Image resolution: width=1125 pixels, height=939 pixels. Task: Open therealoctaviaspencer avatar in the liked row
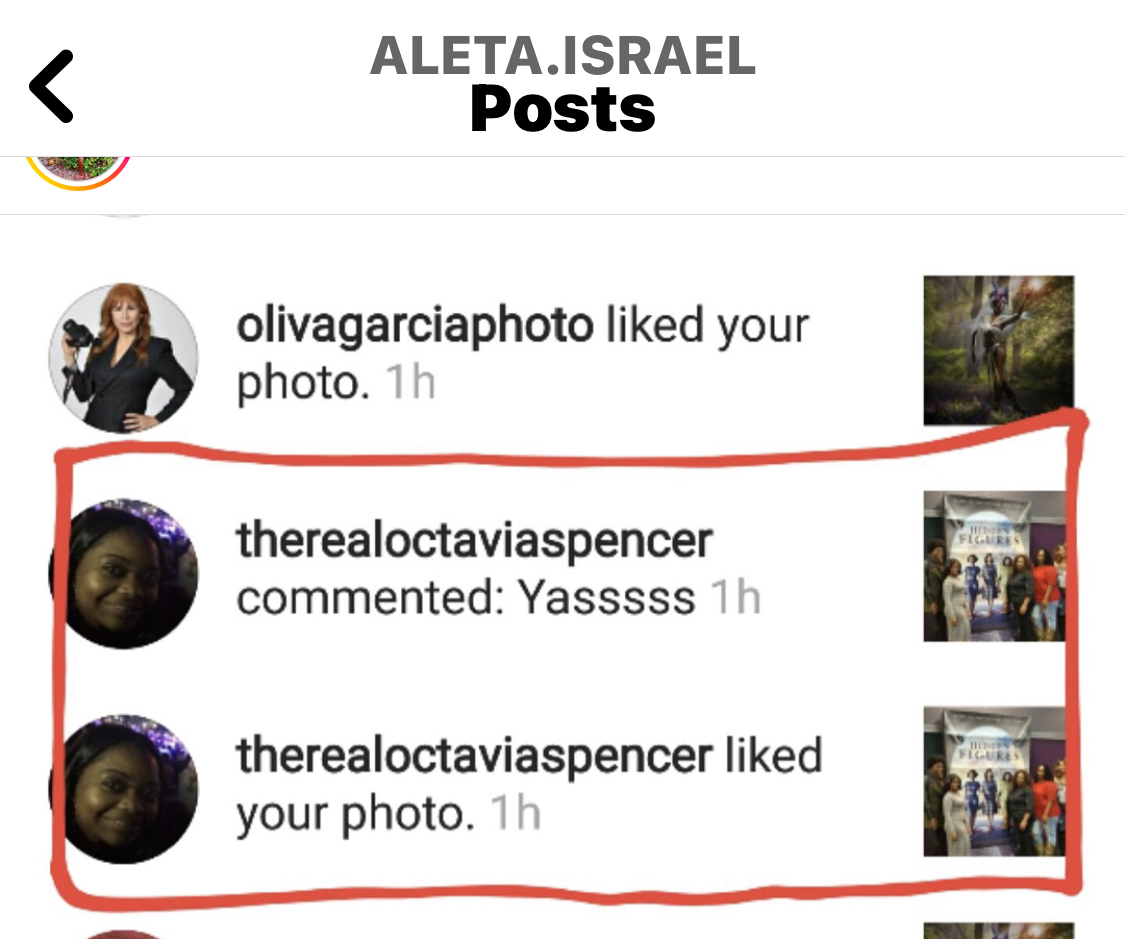[x=123, y=788]
